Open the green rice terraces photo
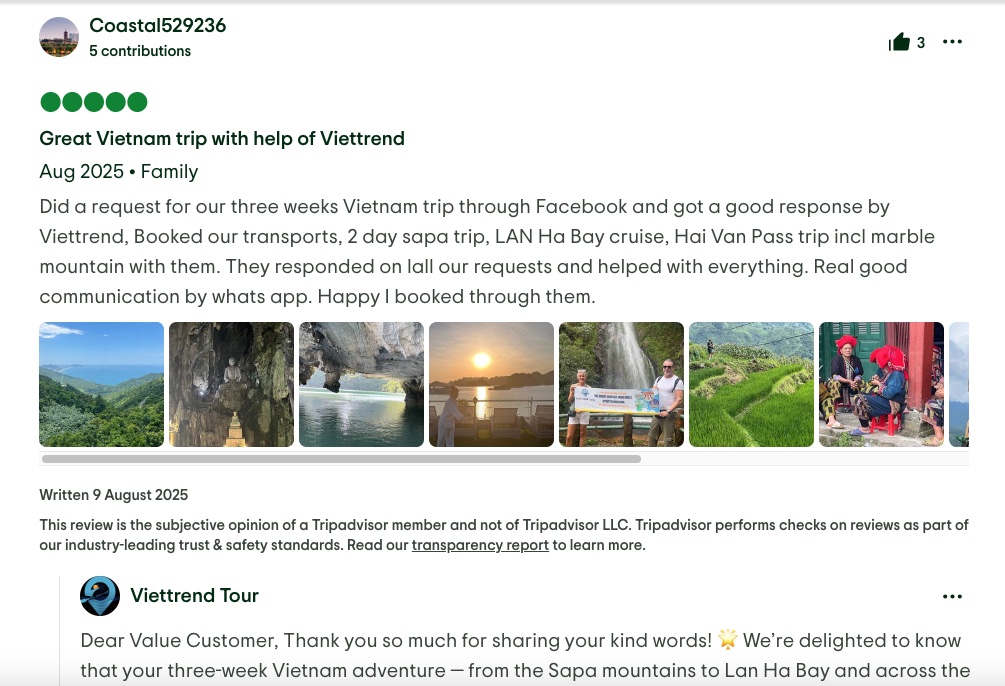 pos(751,384)
